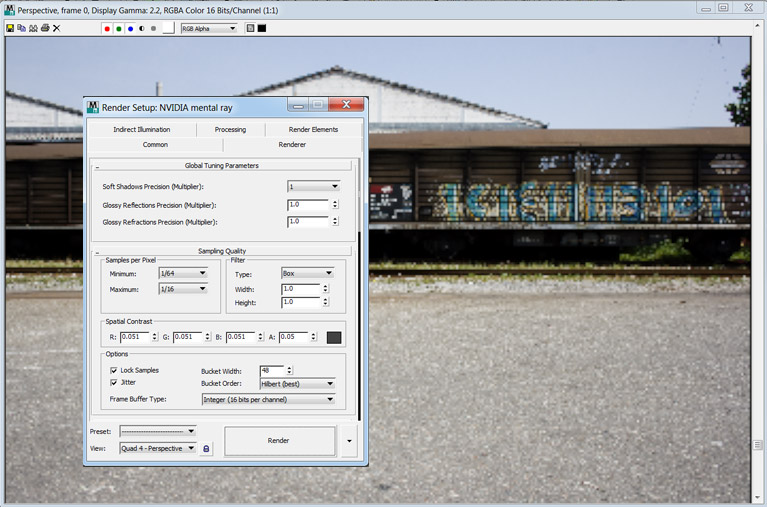Open the render mode arrow beside Render
This screenshot has width=767, height=507.
(349, 441)
